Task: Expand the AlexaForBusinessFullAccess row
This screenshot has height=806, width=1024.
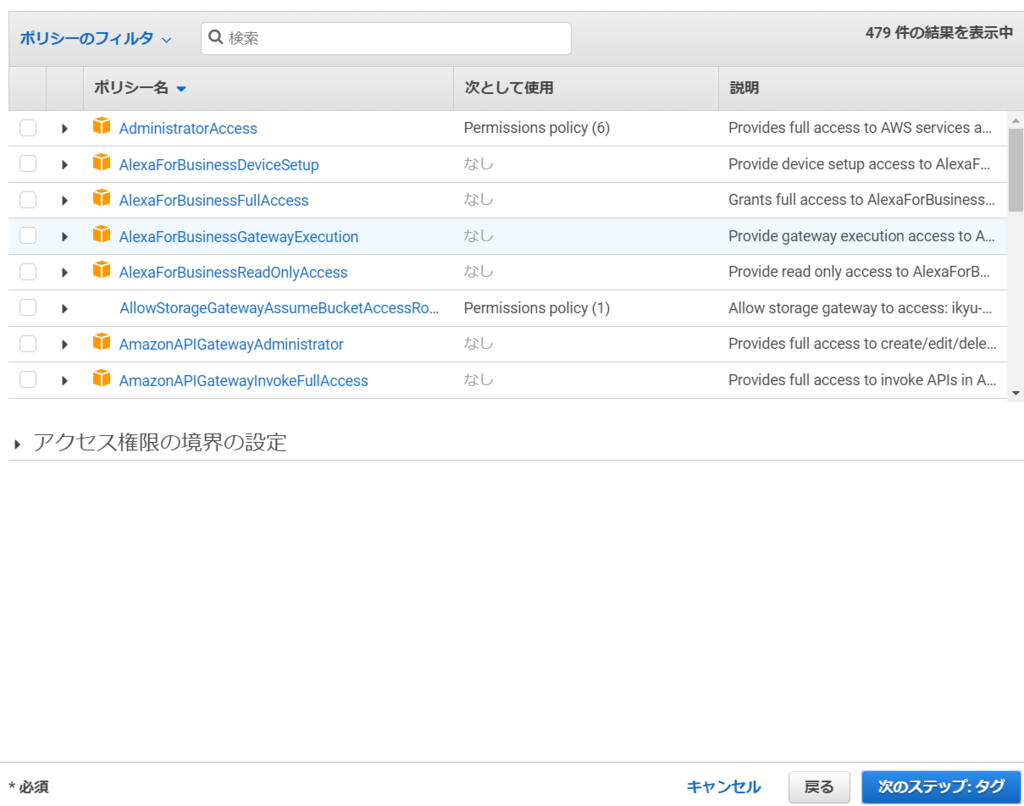Action: point(65,201)
